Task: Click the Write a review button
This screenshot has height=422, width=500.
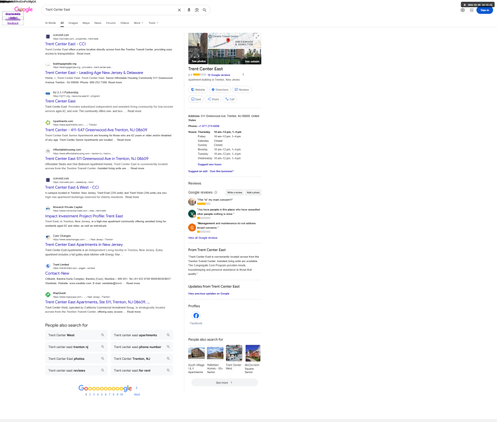Action: pyautogui.click(x=235, y=192)
